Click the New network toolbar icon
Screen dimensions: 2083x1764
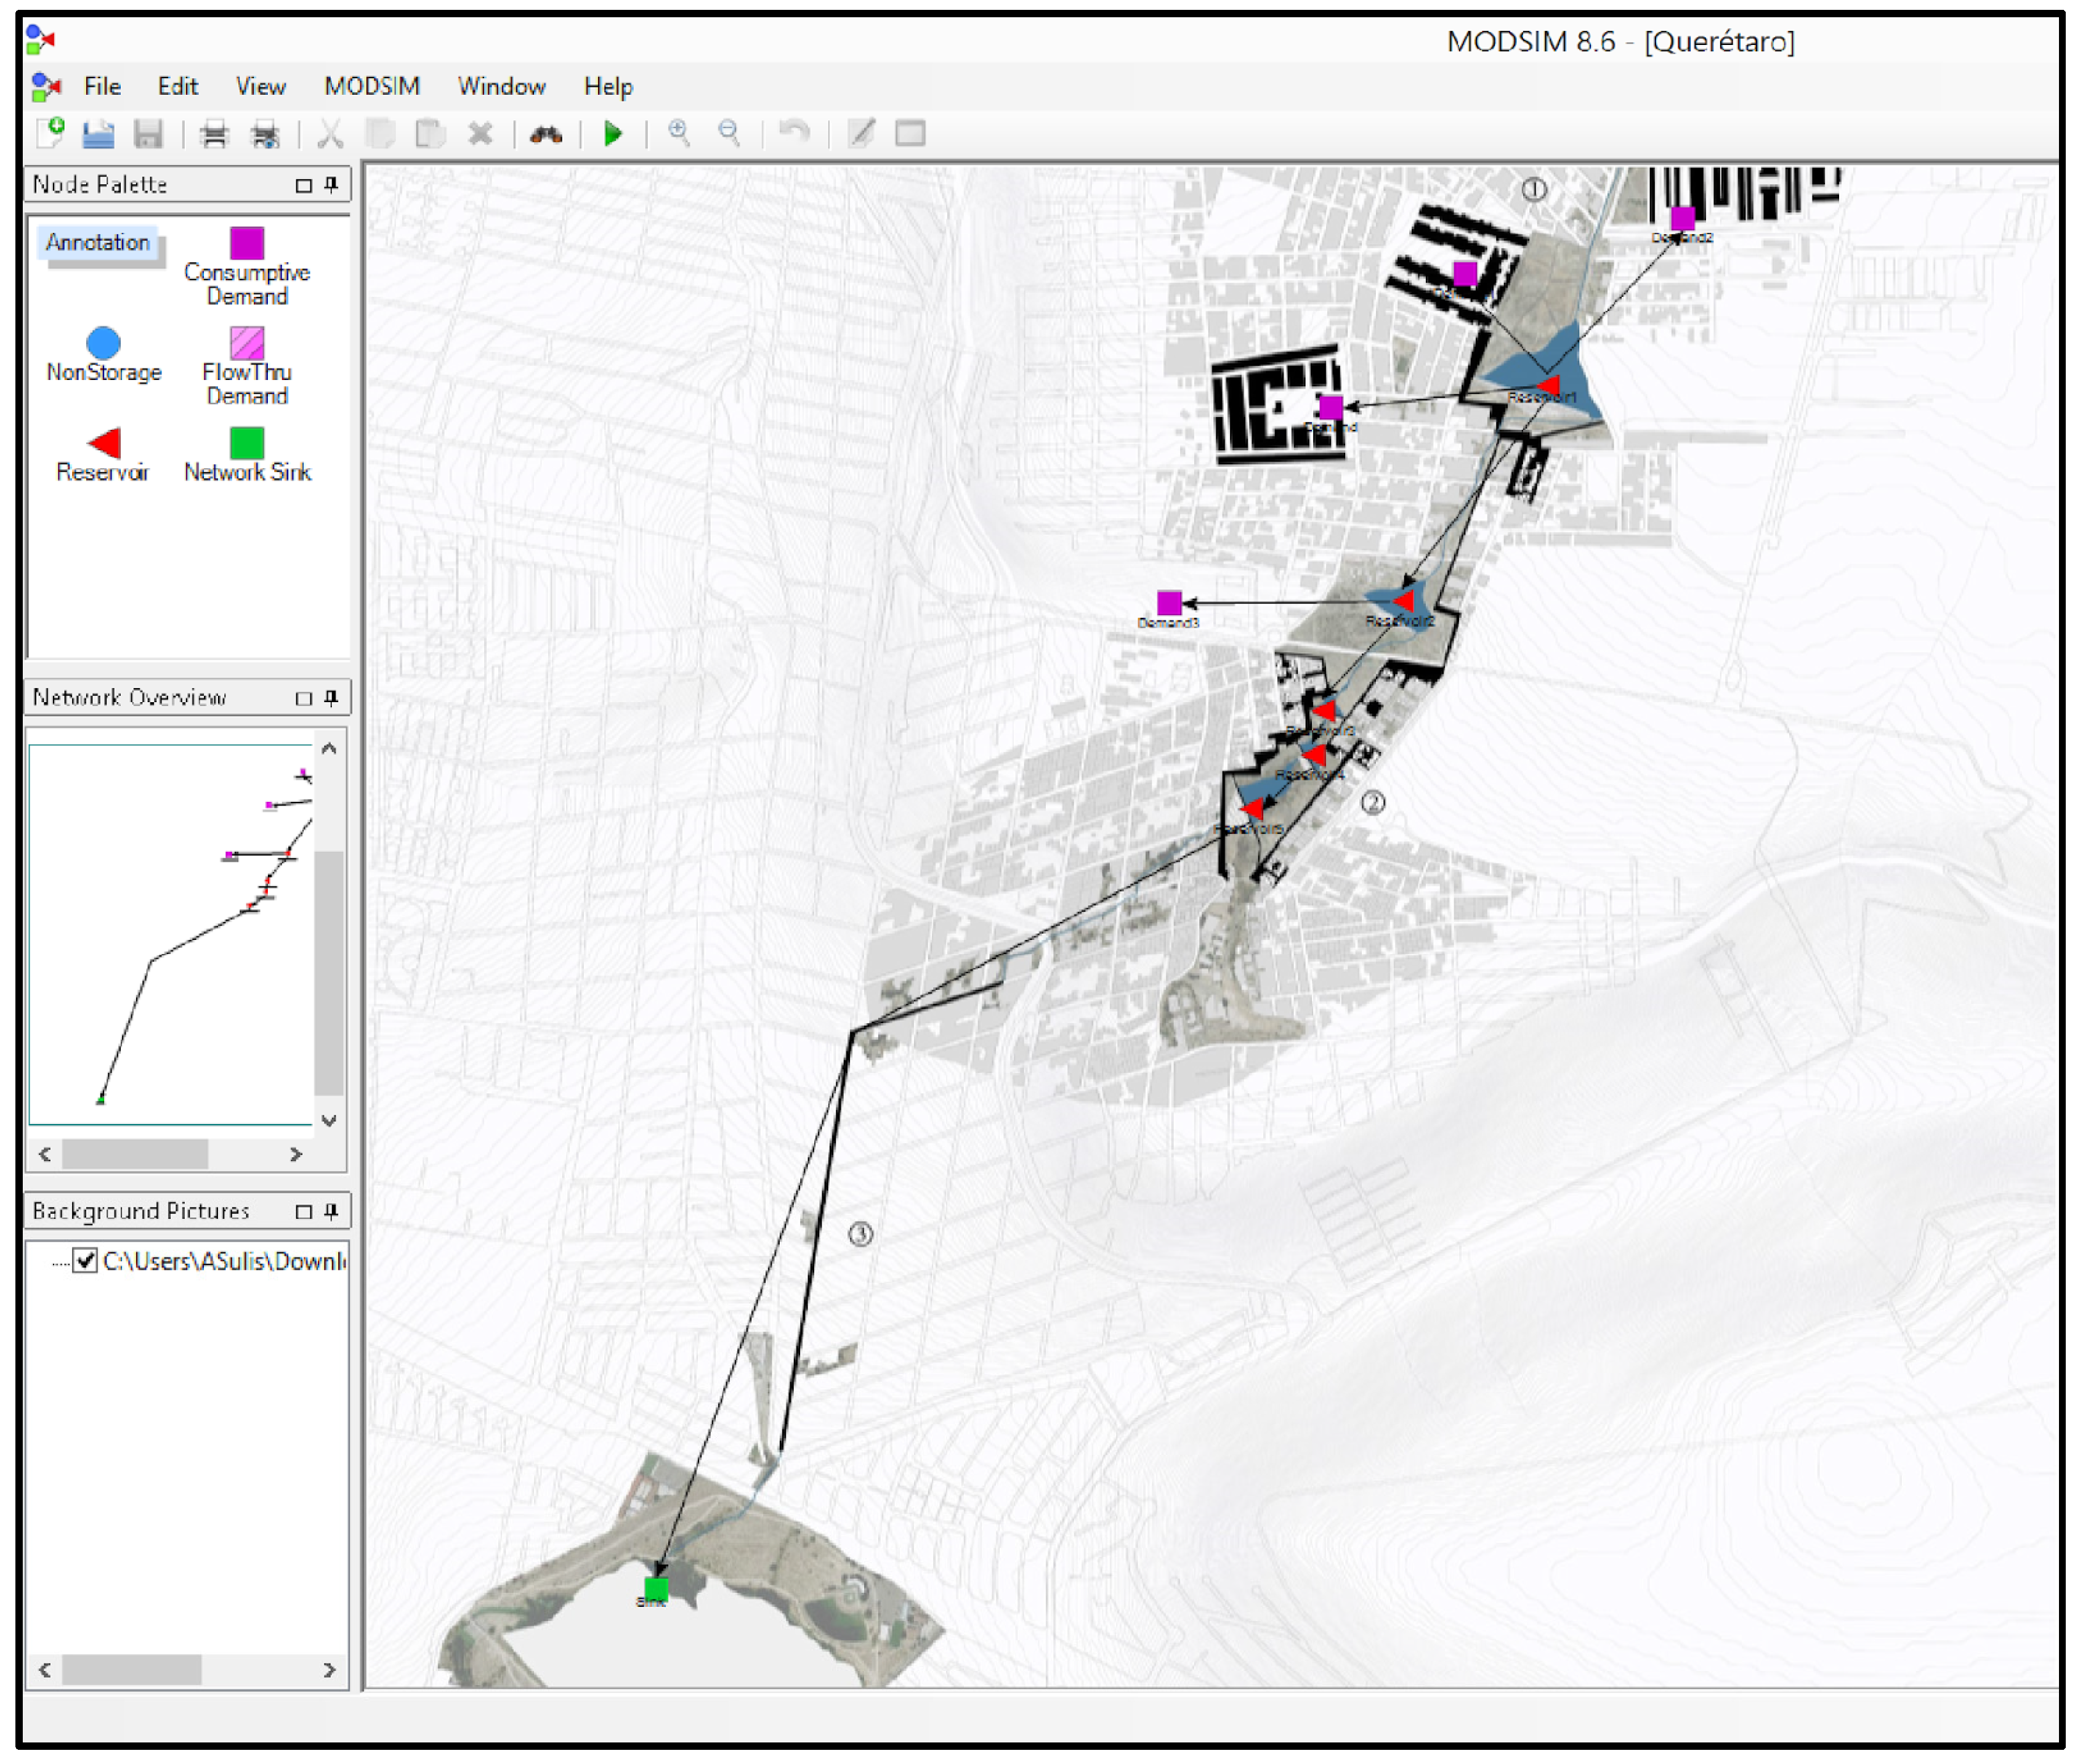(50, 133)
